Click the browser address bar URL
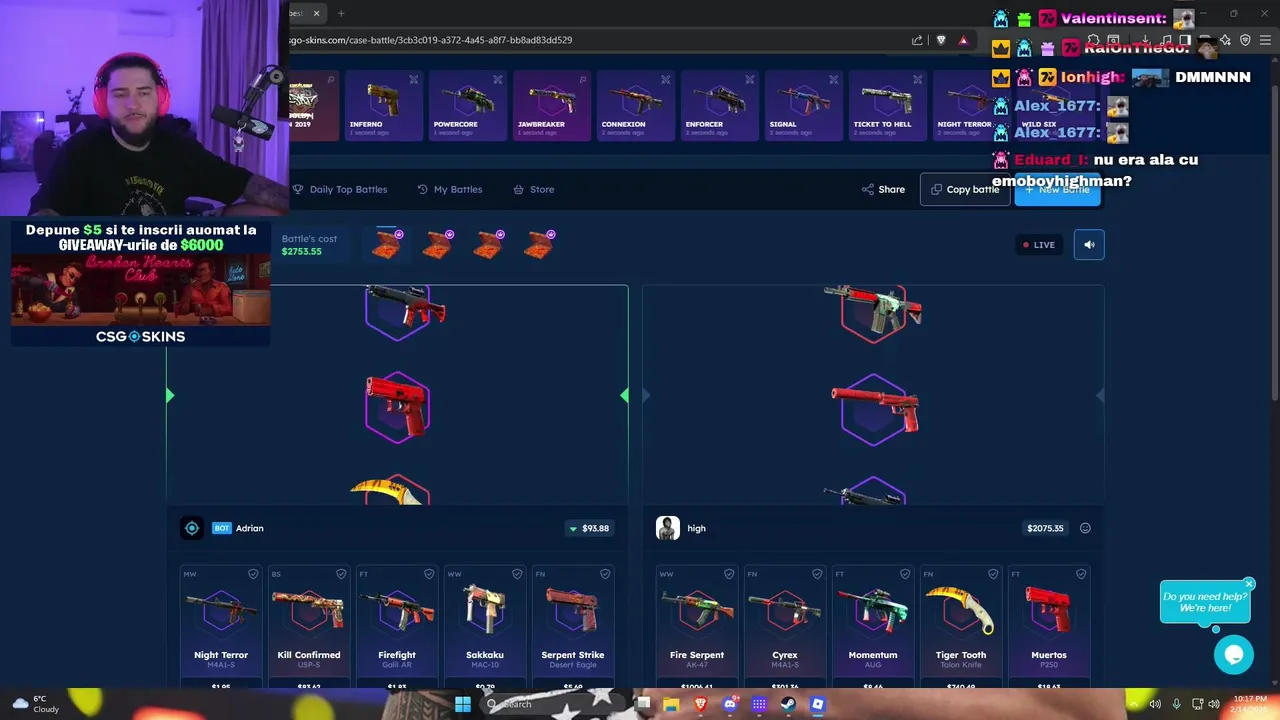 [431, 40]
